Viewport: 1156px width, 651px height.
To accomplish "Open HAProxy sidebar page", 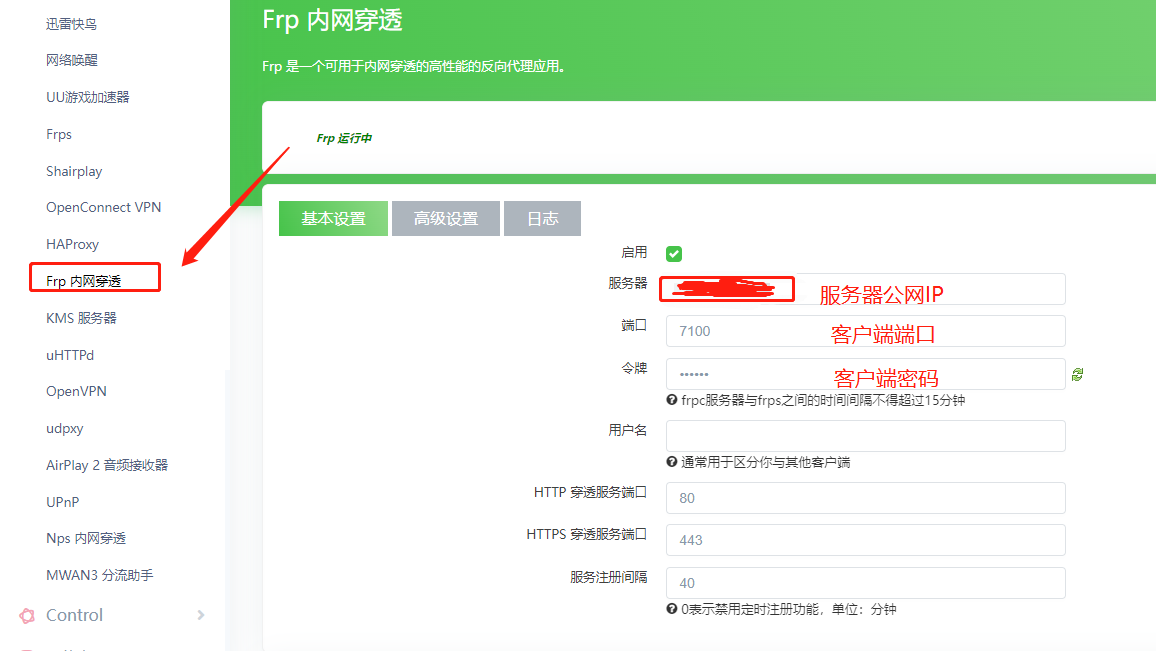I will [72, 244].
